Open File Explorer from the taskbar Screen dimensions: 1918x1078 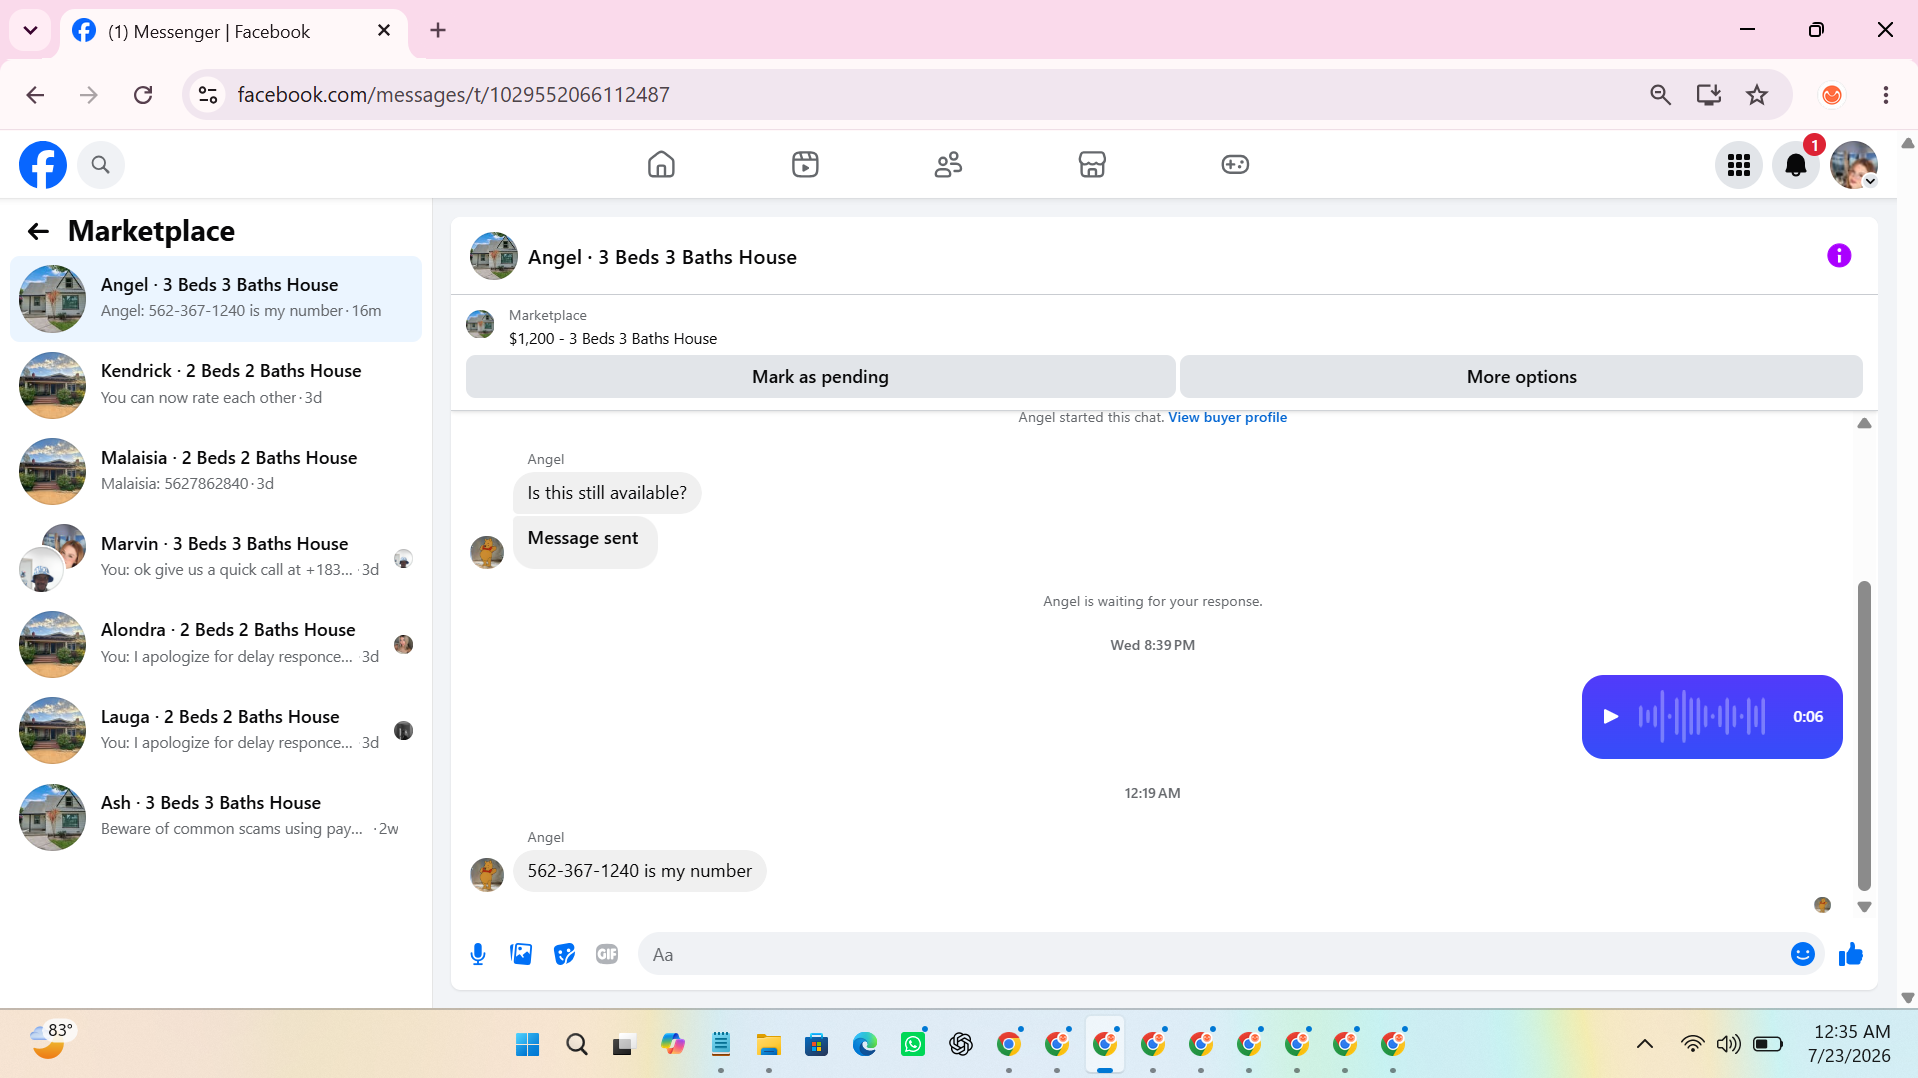coord(768,1045)
